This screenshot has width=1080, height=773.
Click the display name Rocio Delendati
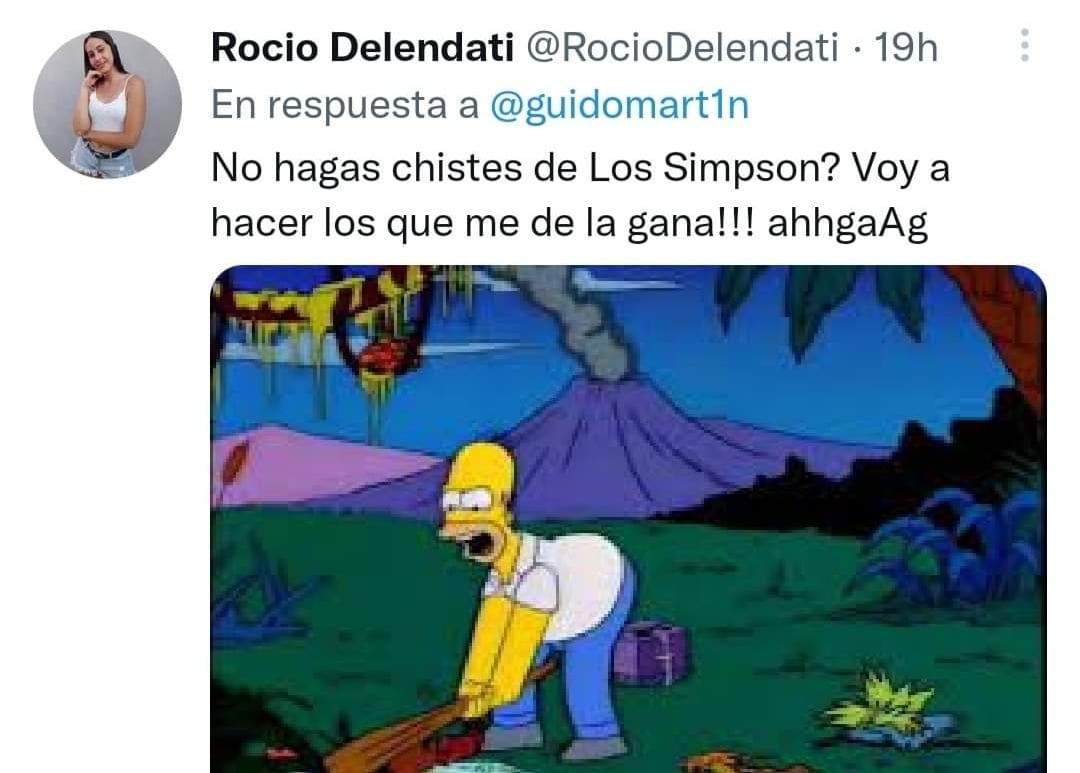pyautogui.click(x=362, y=48)
